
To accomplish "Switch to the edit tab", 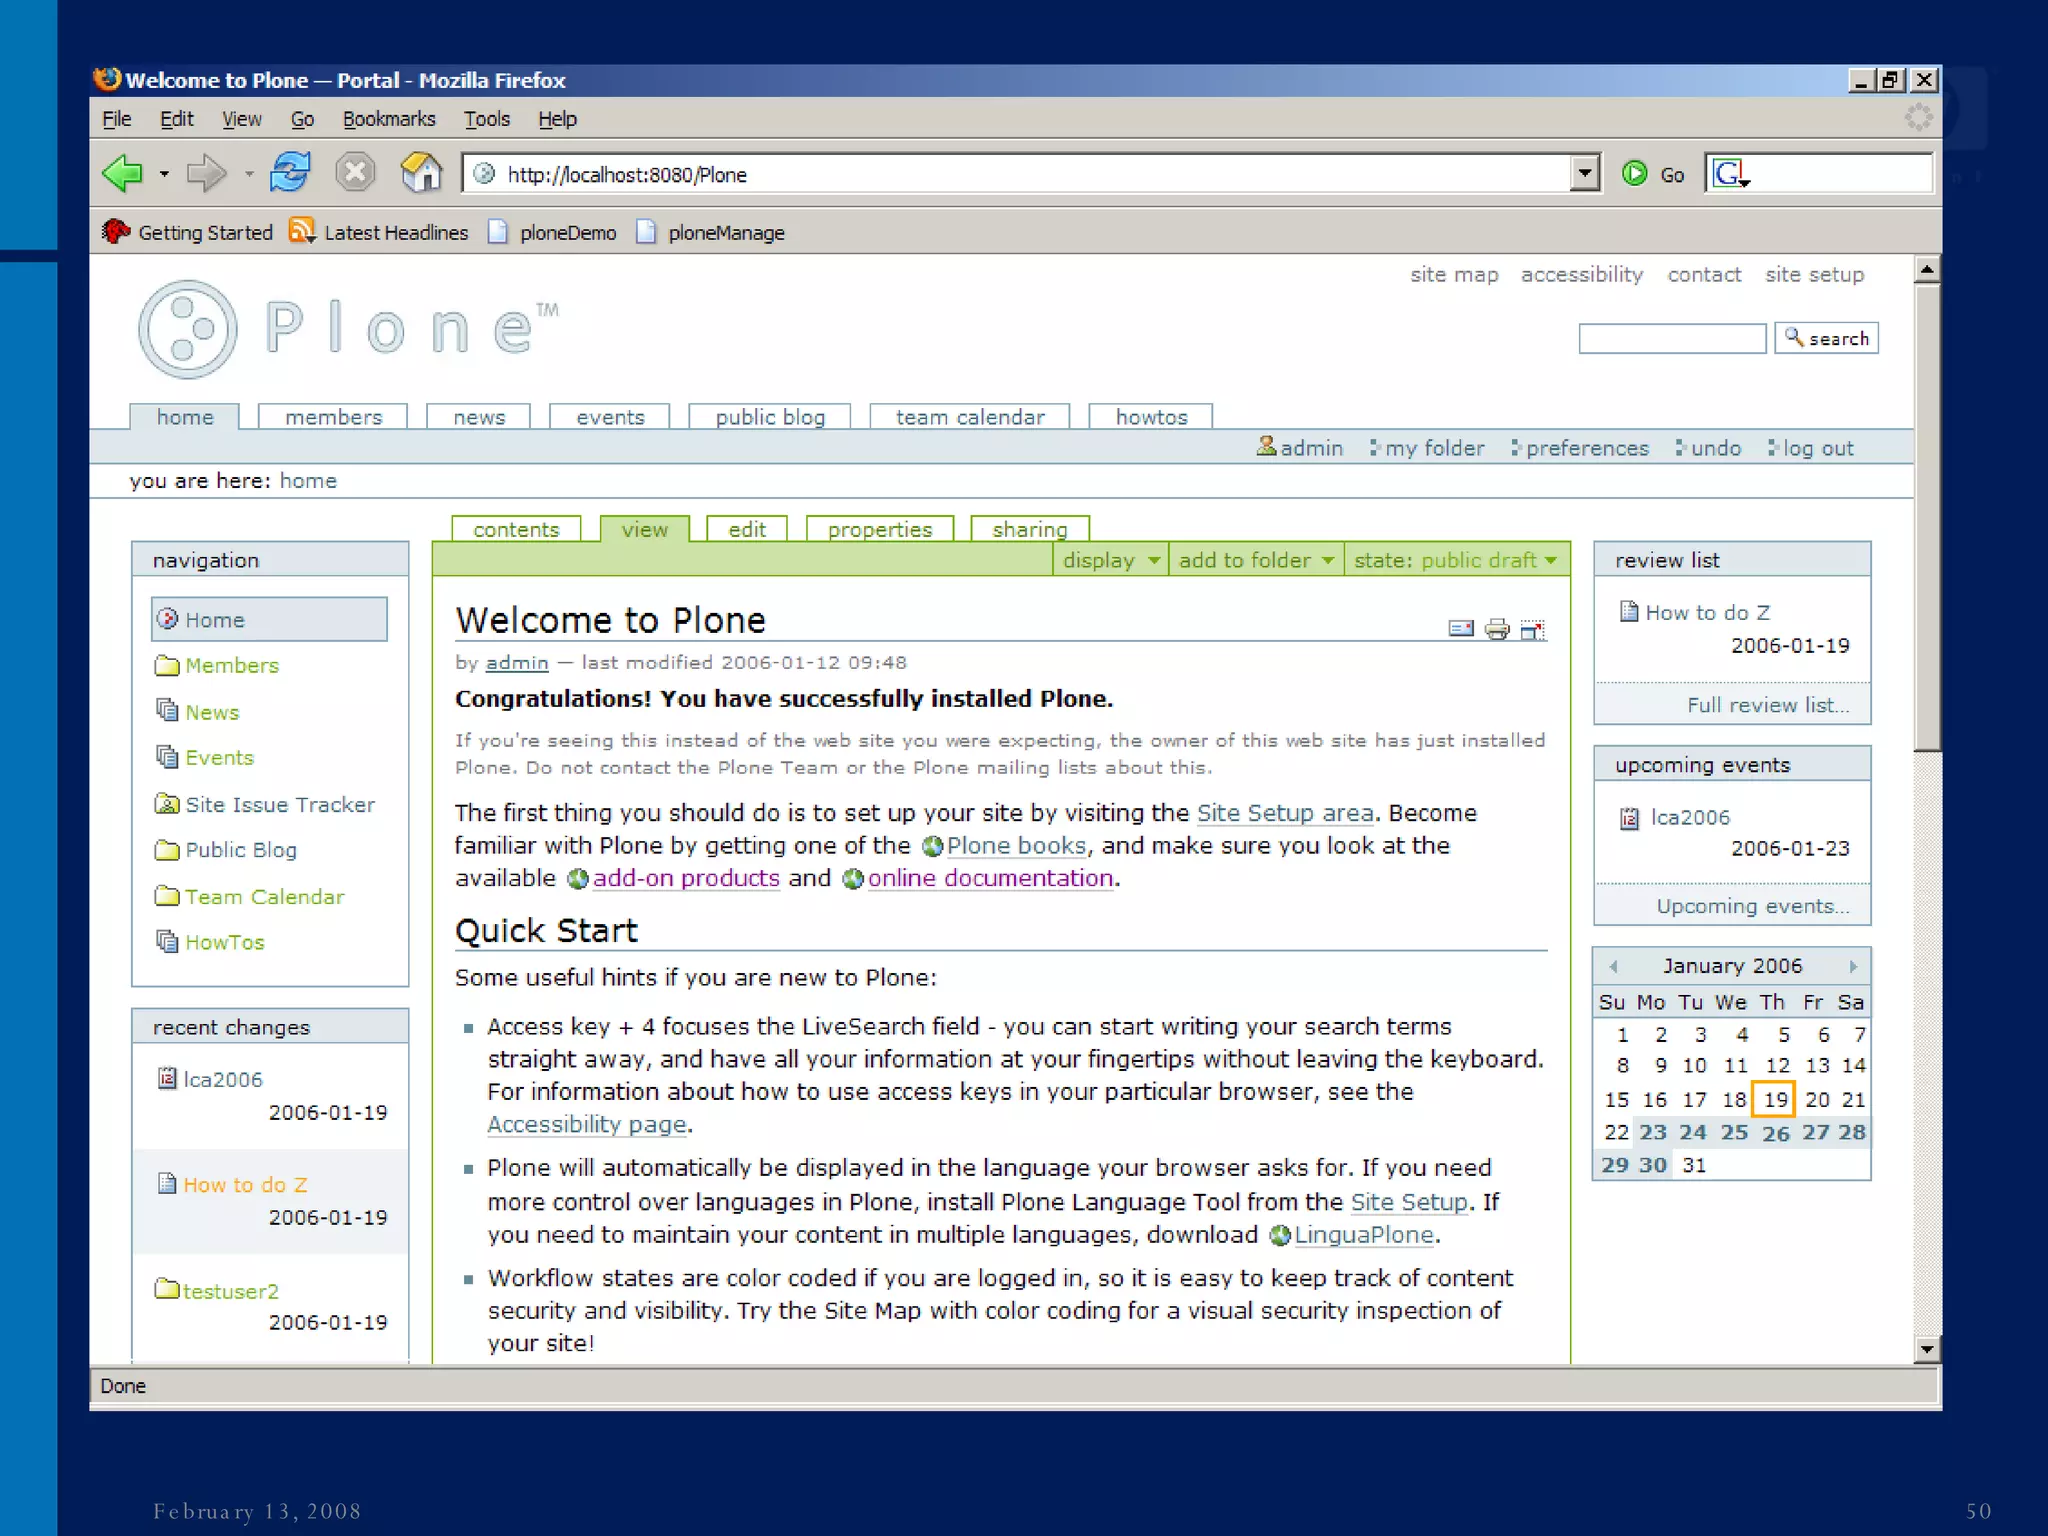I will click(747, 529).
